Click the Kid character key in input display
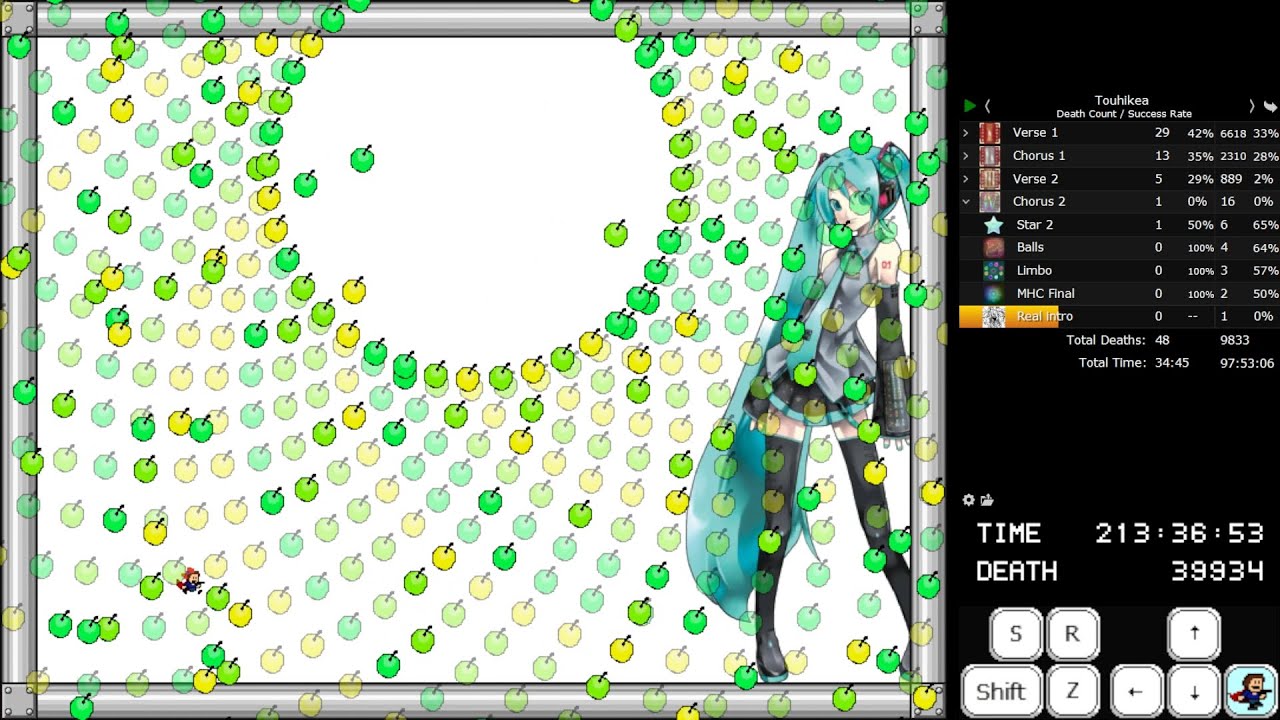Screen dimensions: 1280x720 1251,691
